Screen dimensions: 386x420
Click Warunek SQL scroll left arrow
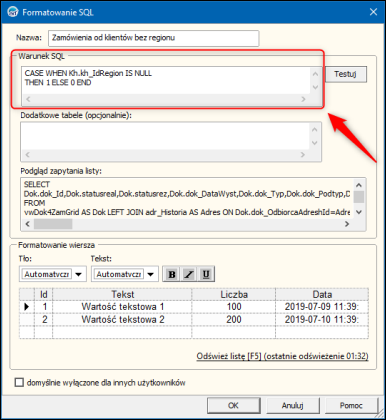pyautogui.click(x=28, y=99)
